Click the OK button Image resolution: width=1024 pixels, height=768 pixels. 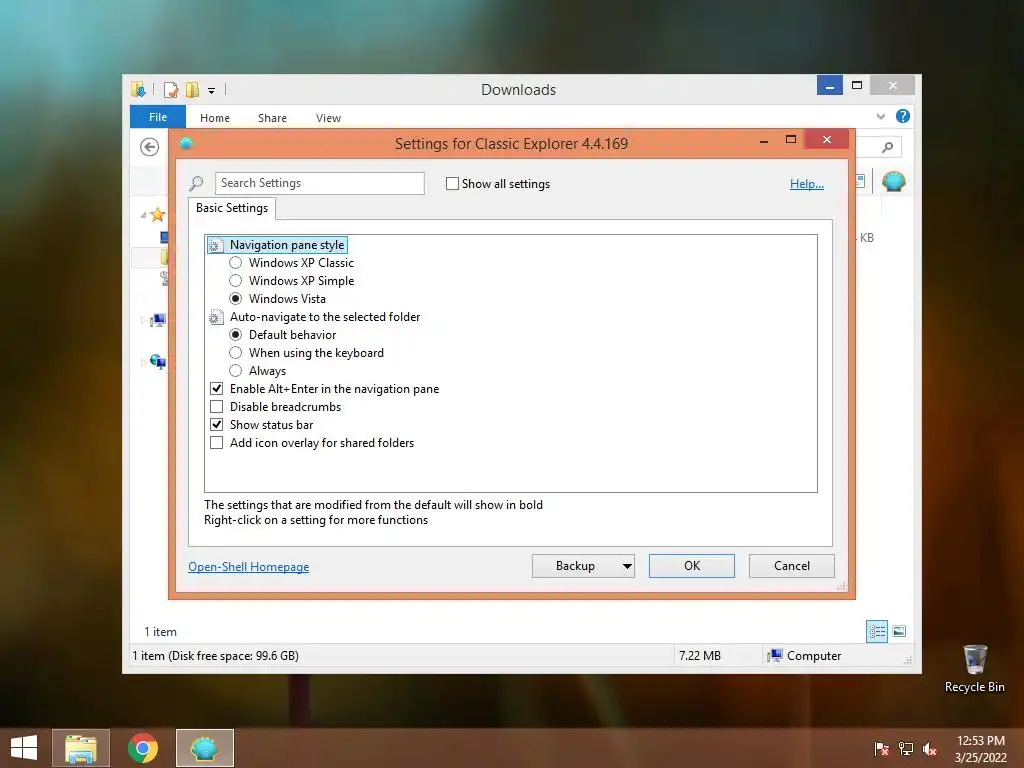(692, 566)
